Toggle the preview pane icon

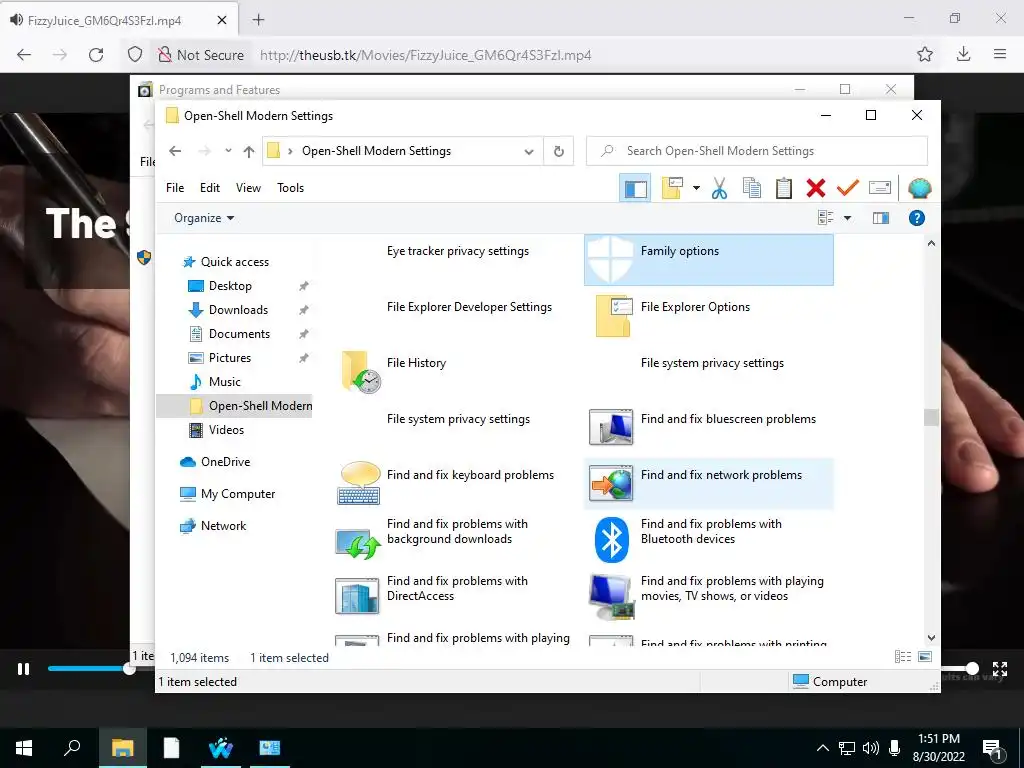pyautogui.click(x=881, y=218)
